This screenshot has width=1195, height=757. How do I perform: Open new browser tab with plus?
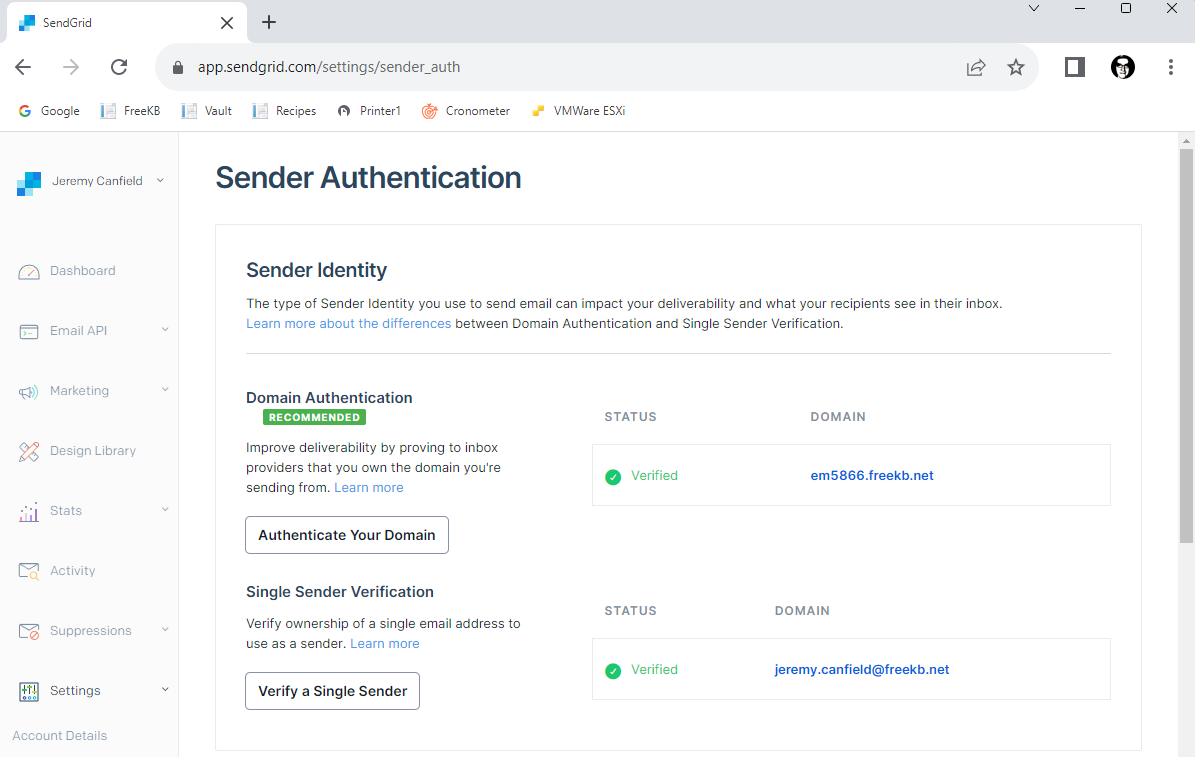[269, 22]
